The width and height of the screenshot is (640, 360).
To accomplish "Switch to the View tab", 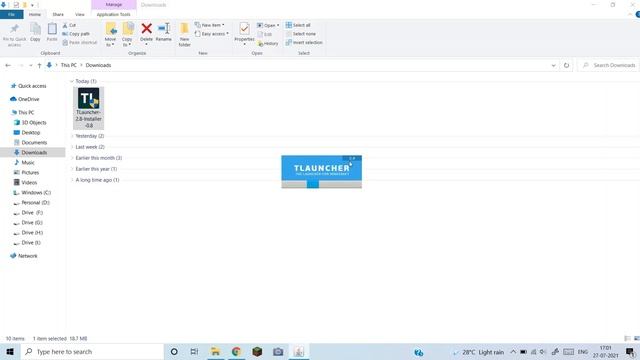I will 80,15.
